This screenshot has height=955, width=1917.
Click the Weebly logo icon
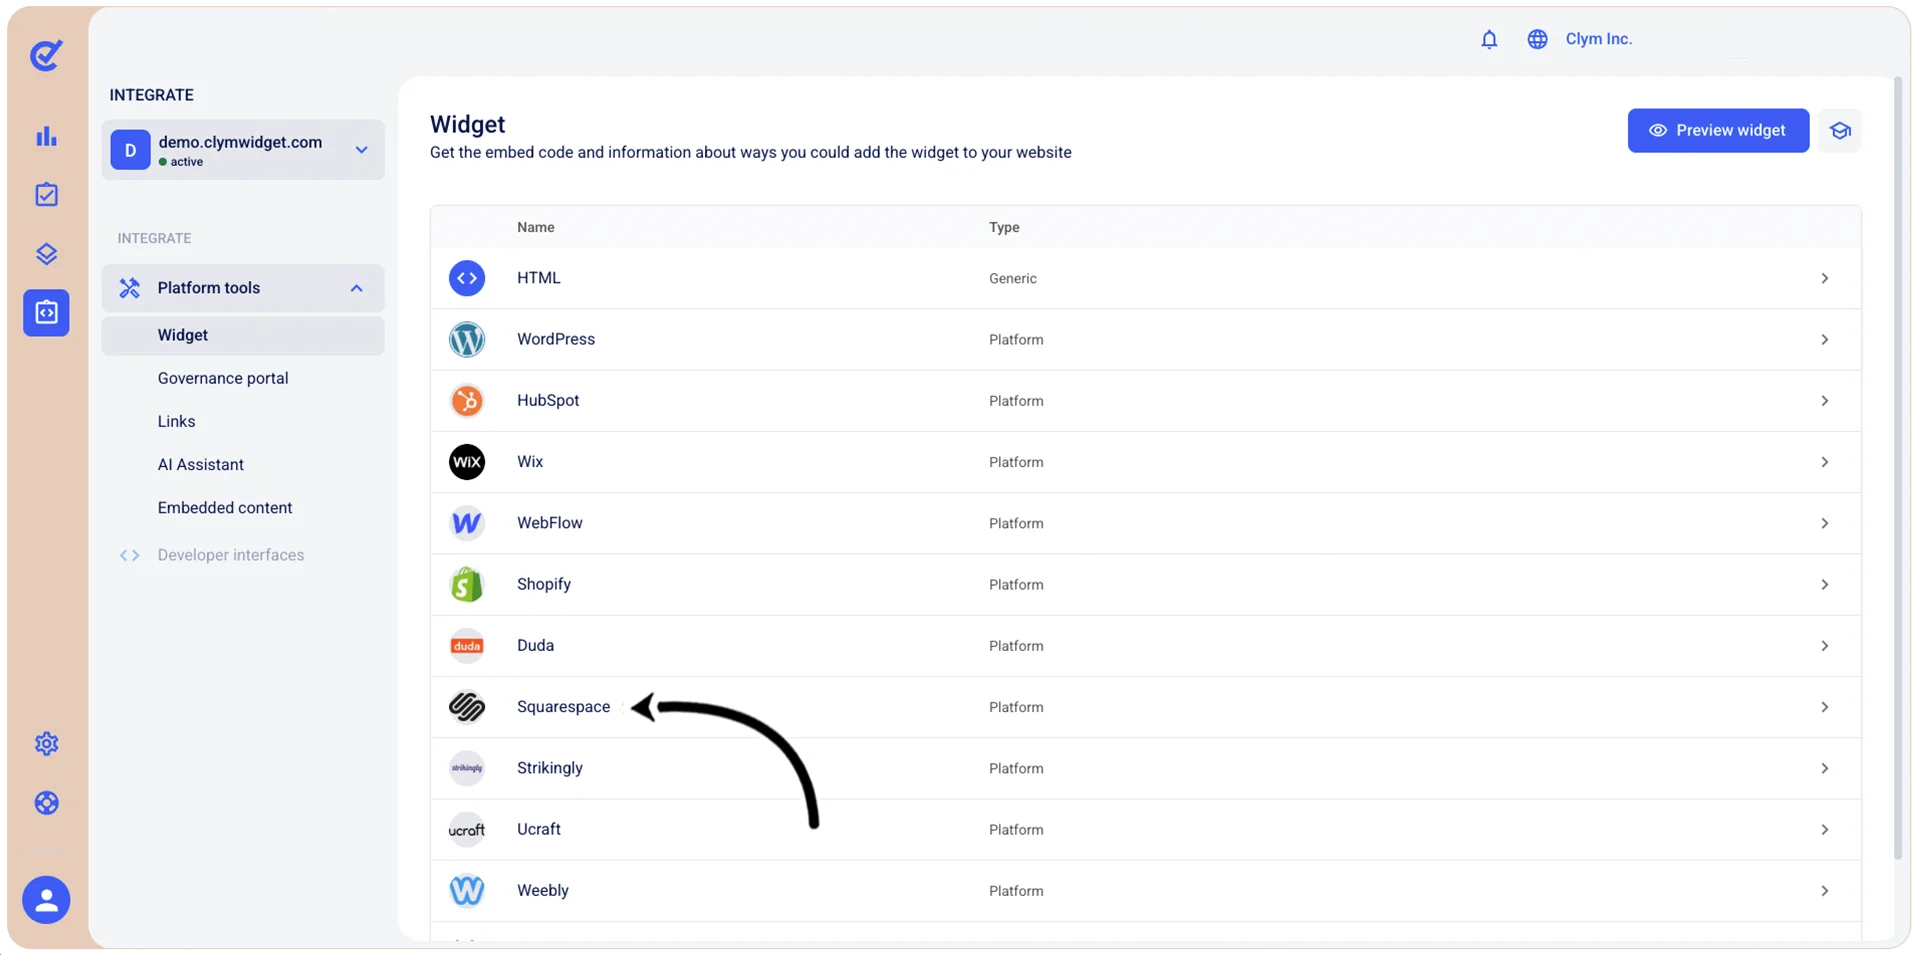[467, 891]
